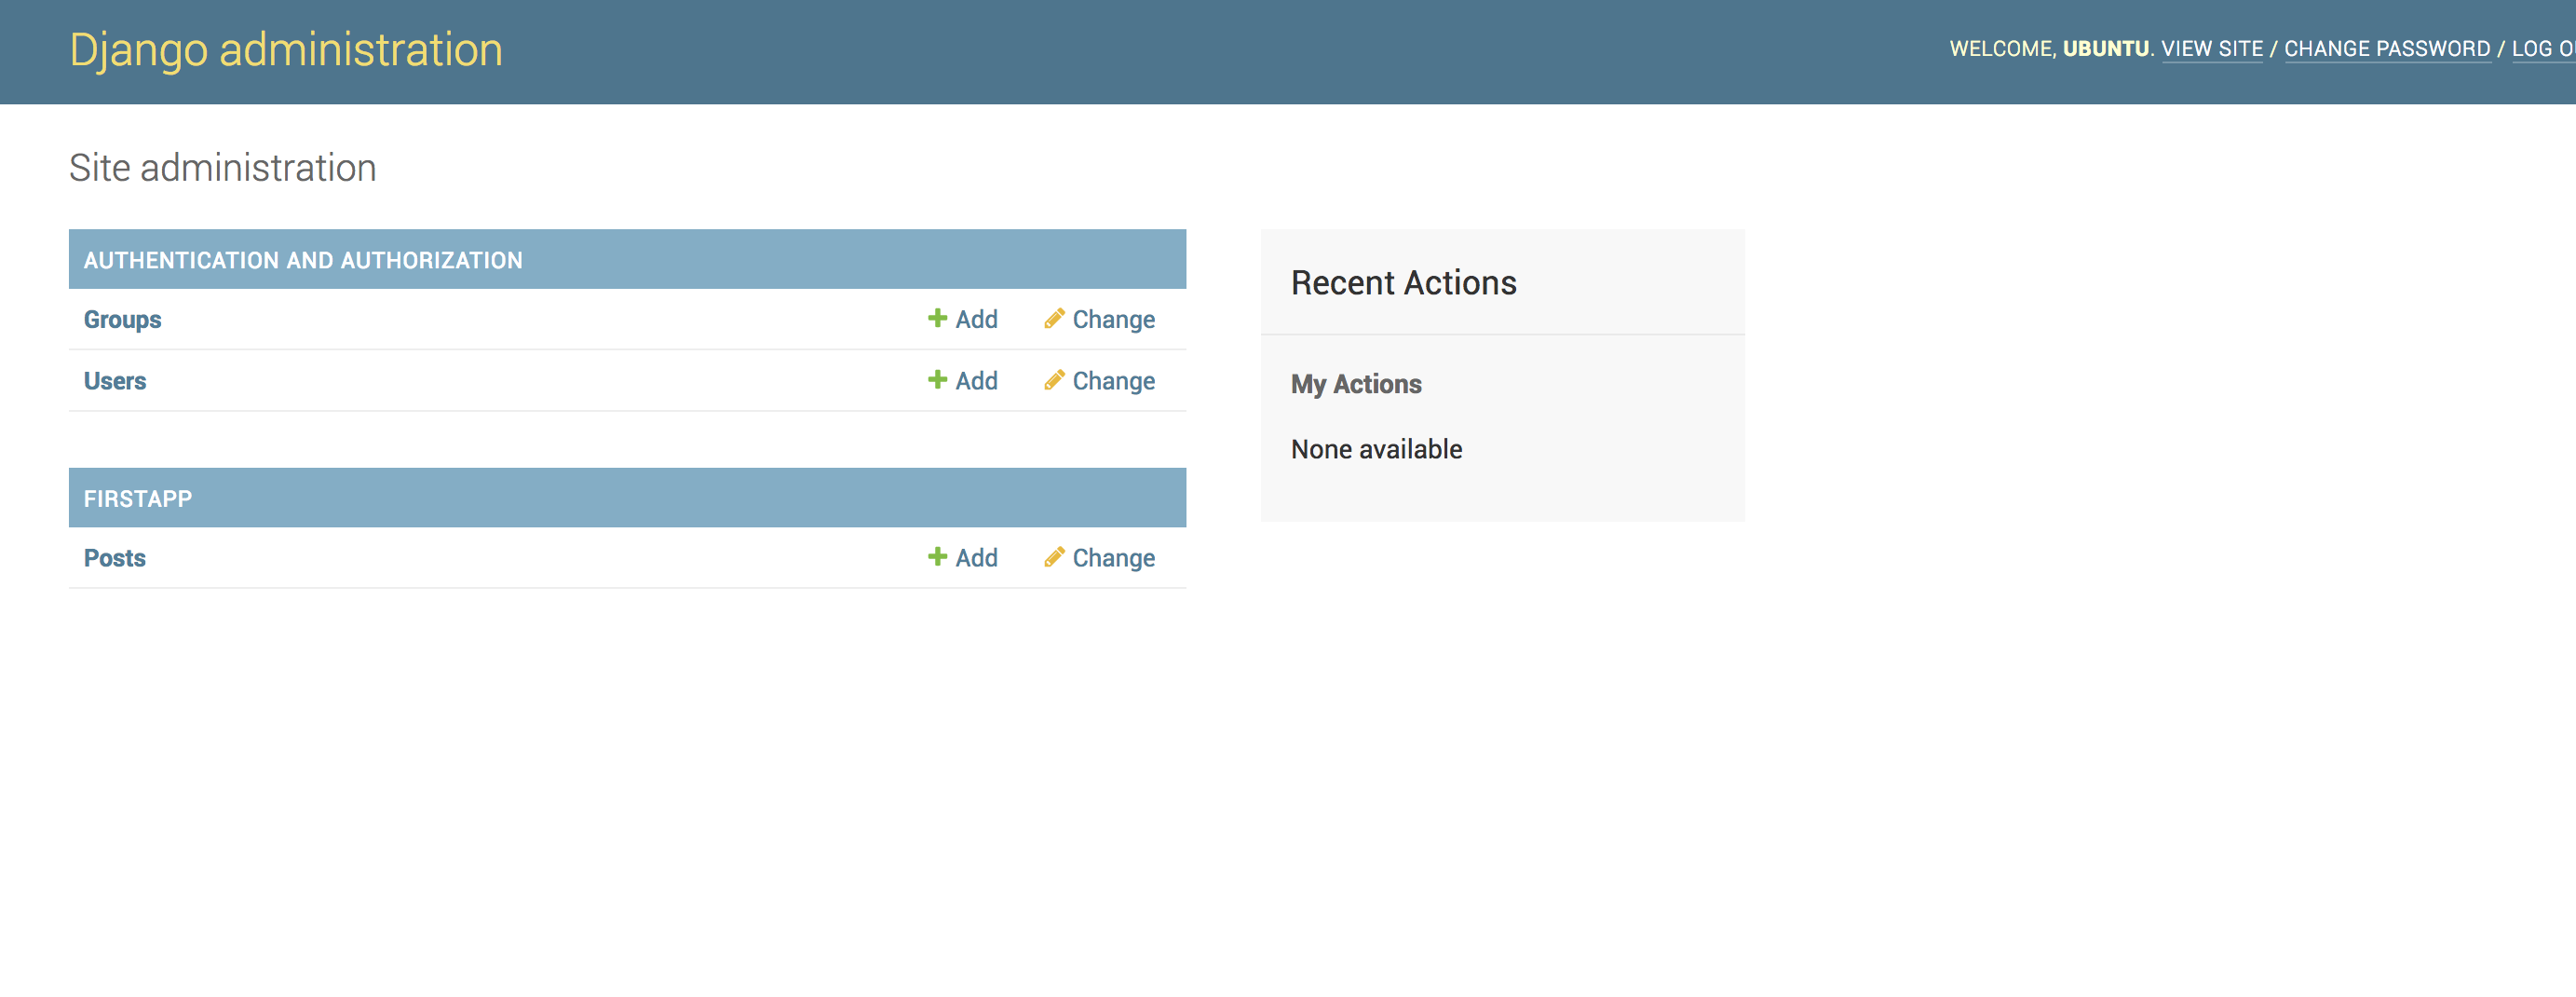Click the pencil icon in Groups row
The height and width of the screenshot is (997, 2576).
coord(1053,318)
